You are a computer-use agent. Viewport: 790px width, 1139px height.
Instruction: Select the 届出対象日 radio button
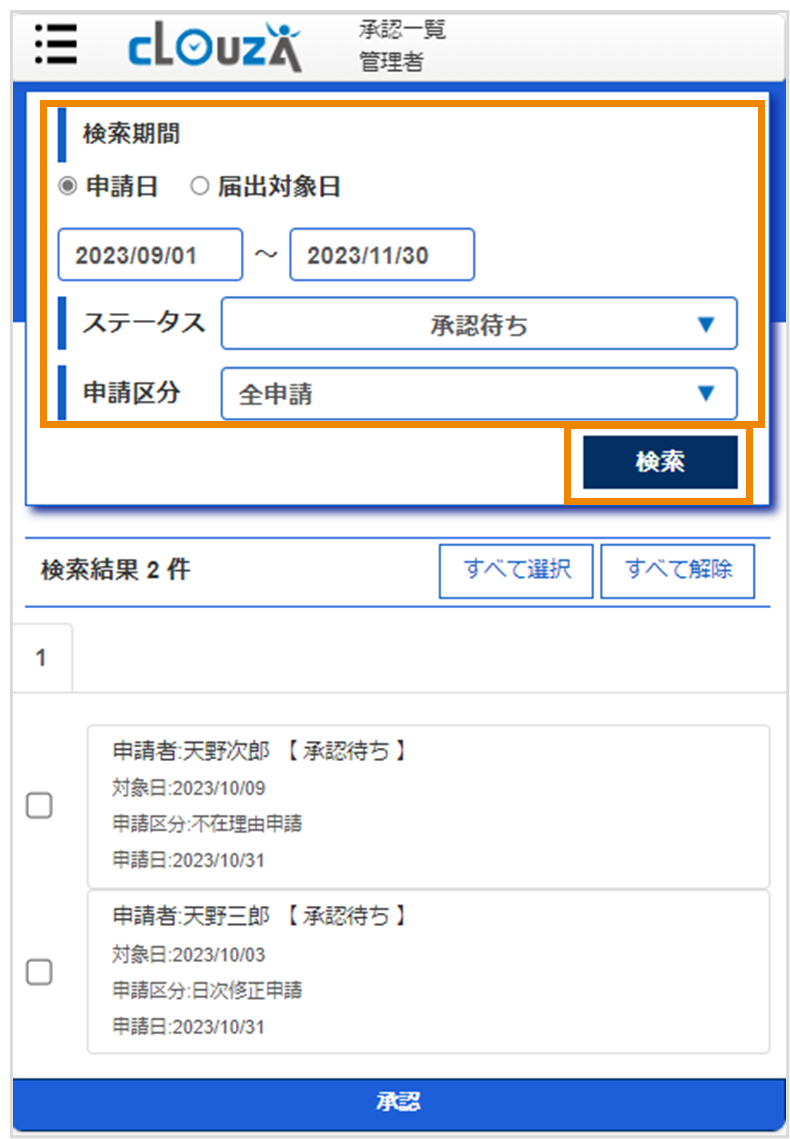200,186
